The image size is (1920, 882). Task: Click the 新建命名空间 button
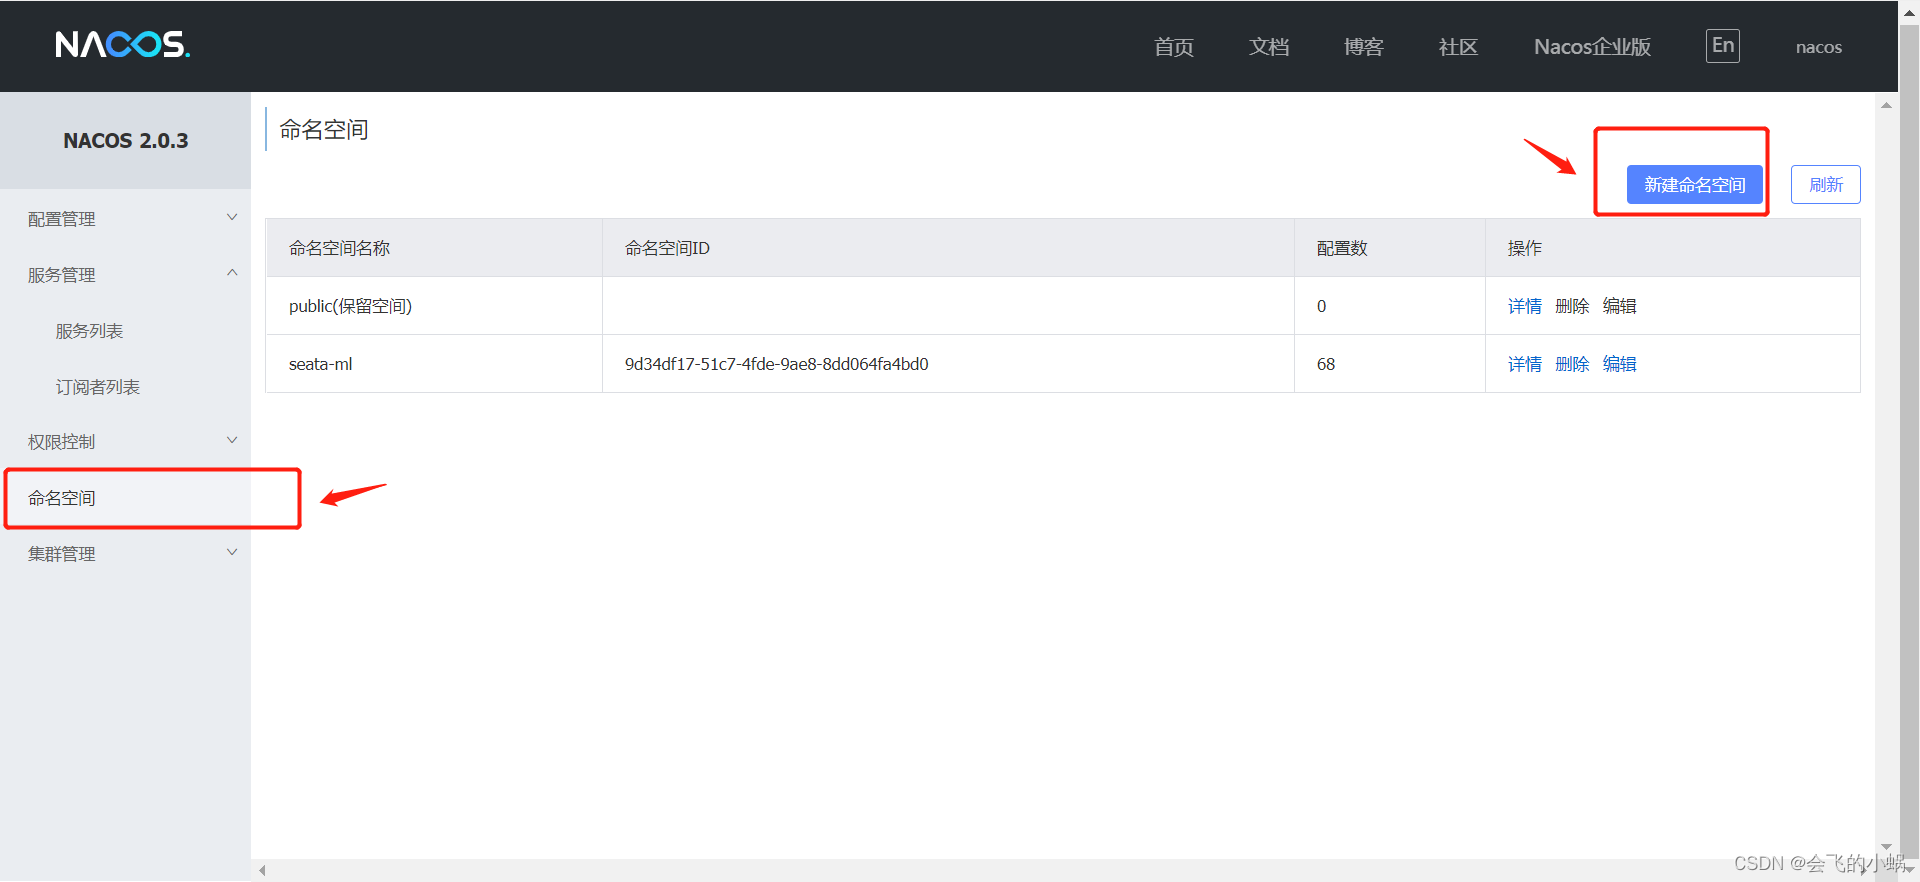[1694, 185]
